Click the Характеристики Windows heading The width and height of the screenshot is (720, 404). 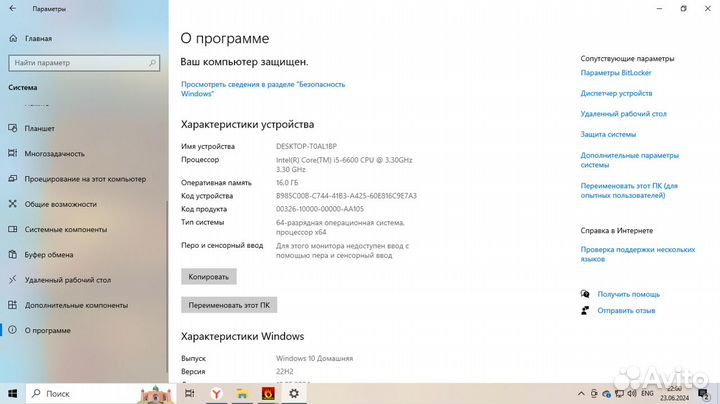pos(242,337)
